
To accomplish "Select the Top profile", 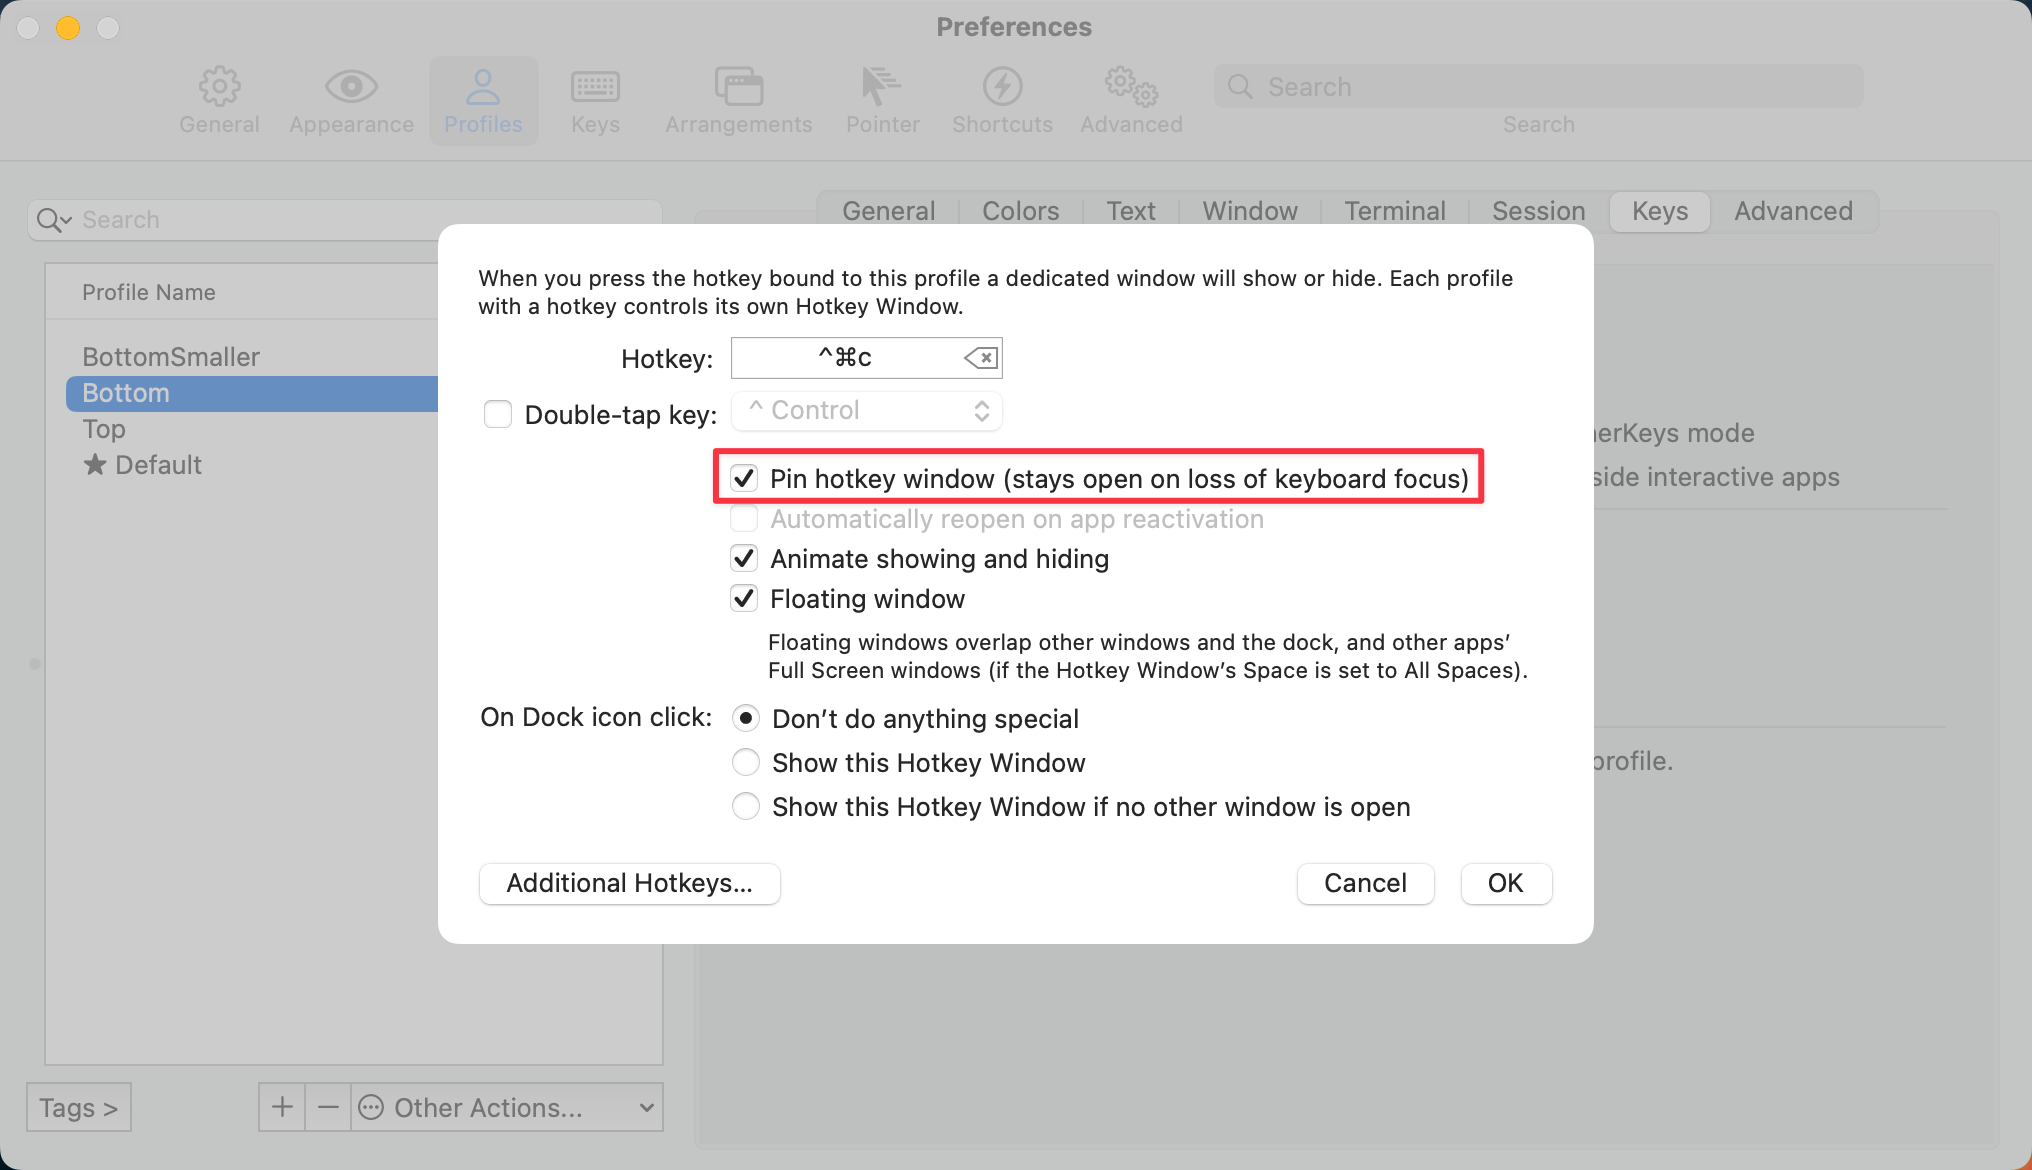I will [104, 429].
